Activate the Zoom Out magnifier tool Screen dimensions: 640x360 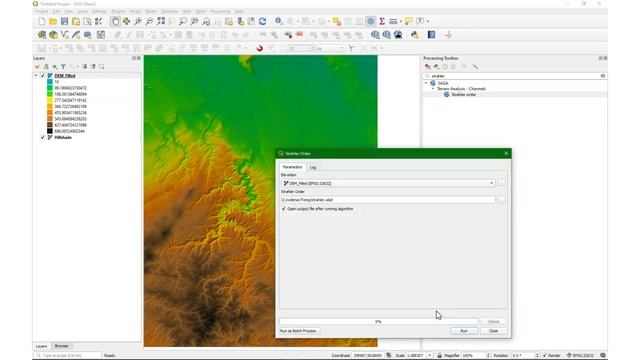tap(149, 21)
